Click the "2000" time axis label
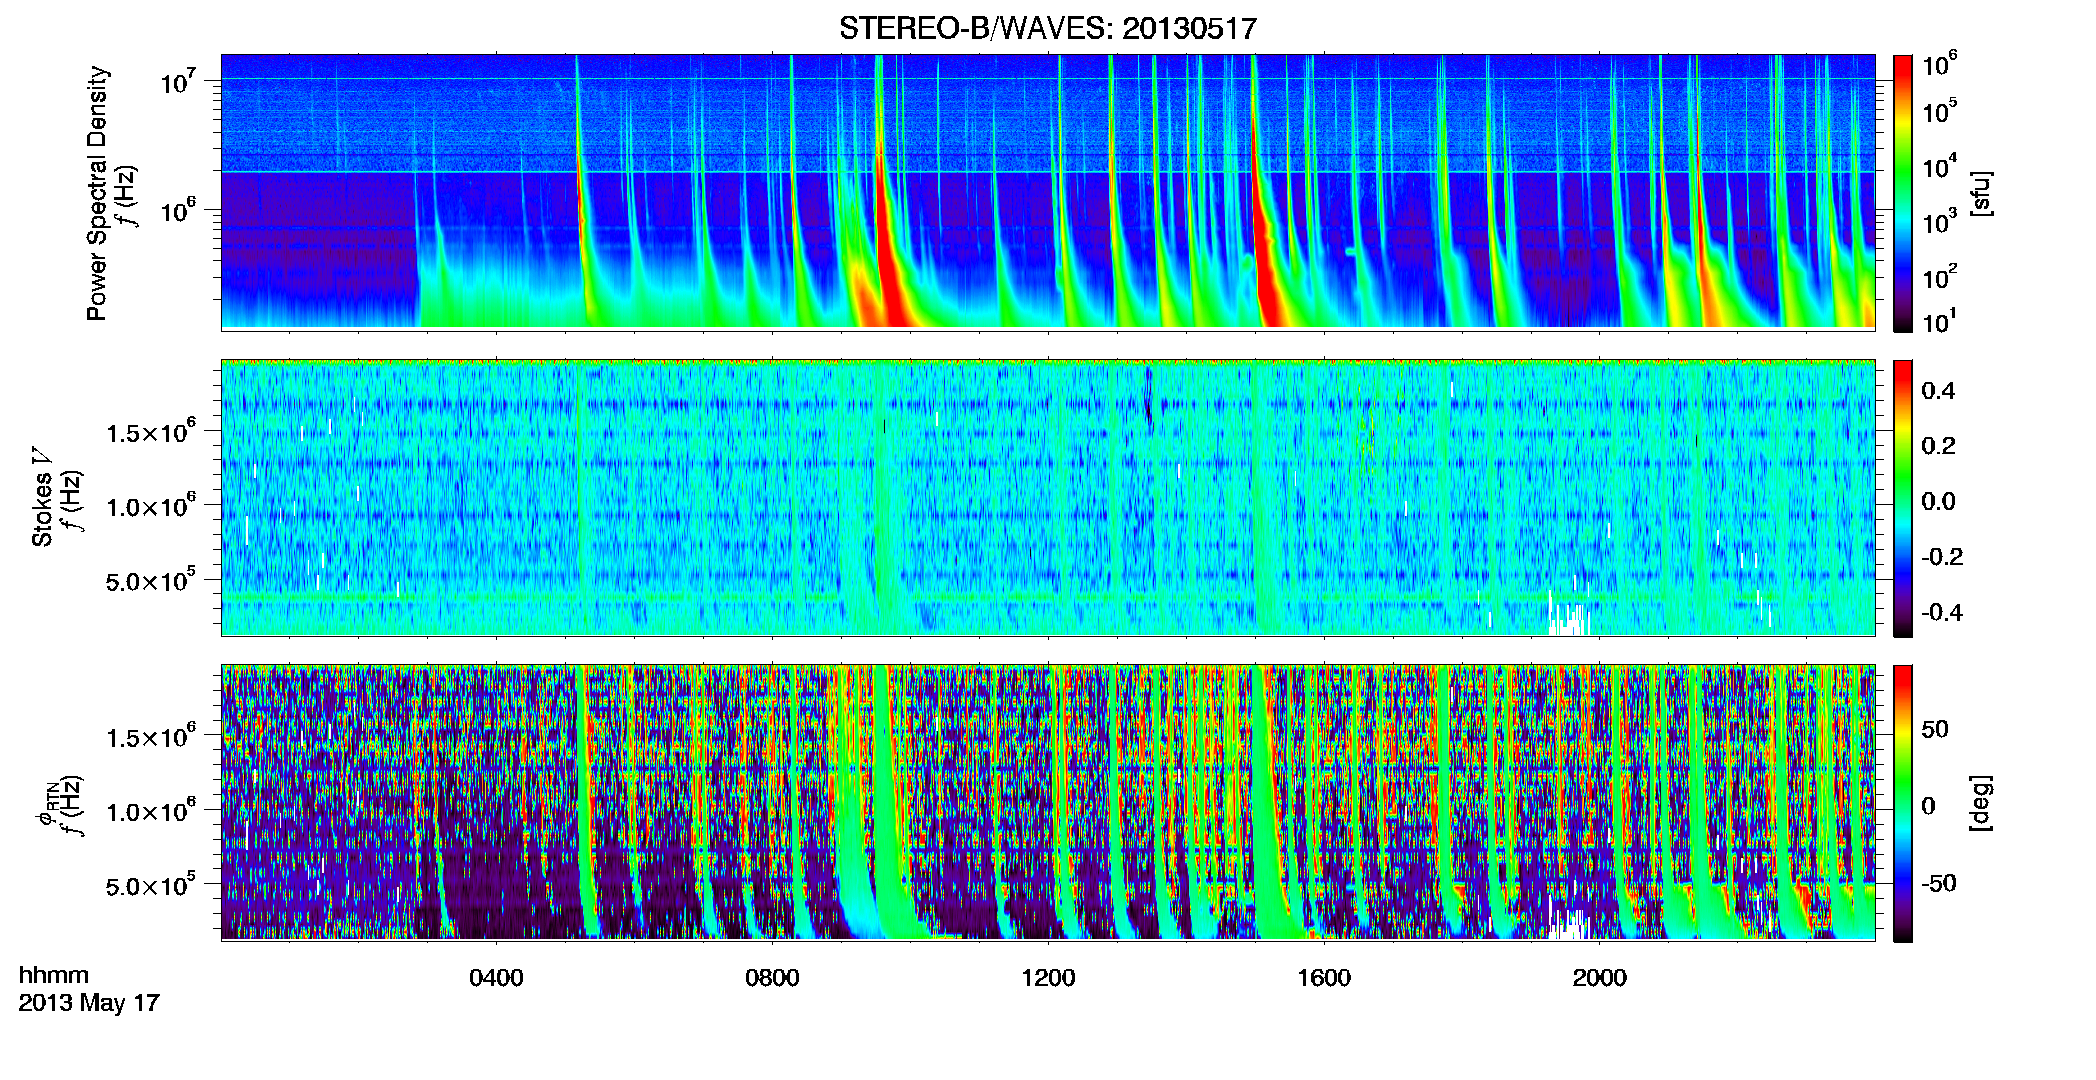The height and width of the screenshot is (1080, 2096). click(1600, 978)
